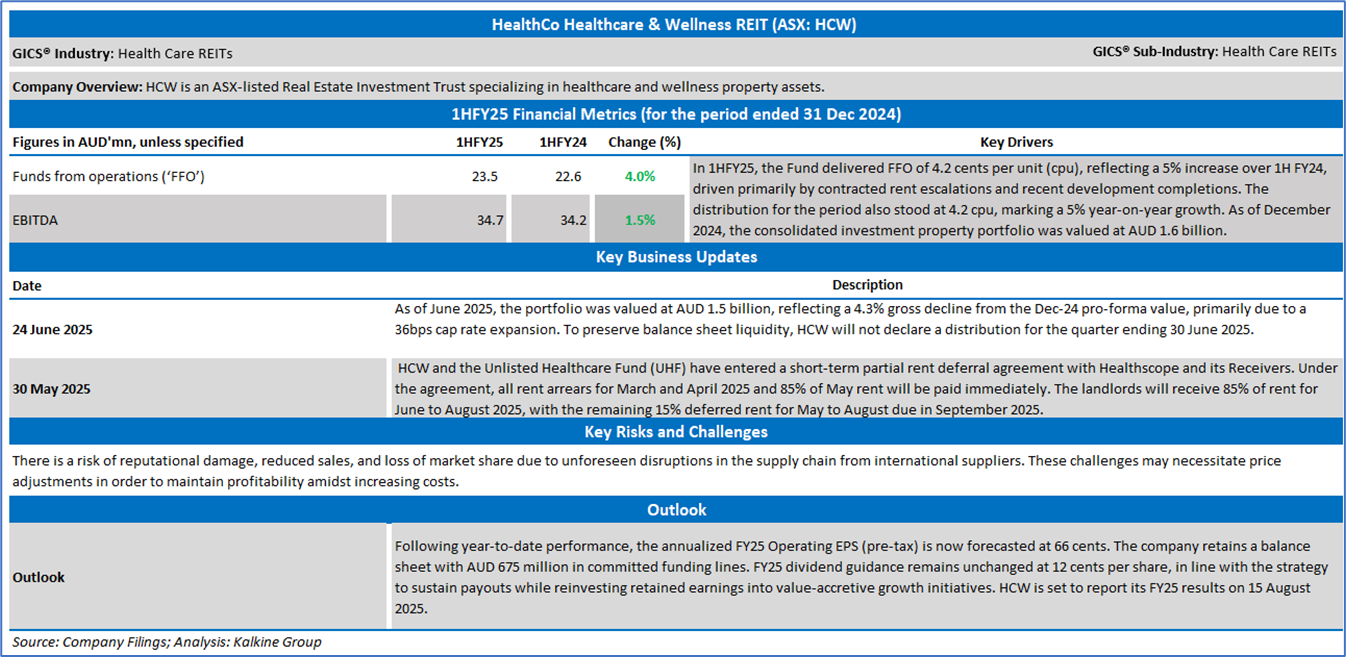Select the Key Risks and Challenges header
Viewport: 1346px width, 657px height.
click(676, 432)
